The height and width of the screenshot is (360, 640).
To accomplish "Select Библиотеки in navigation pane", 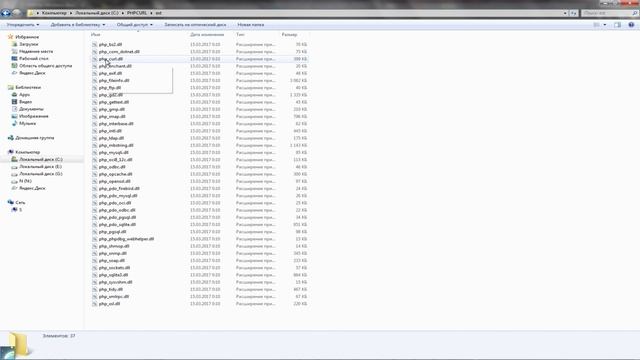I will (x=28, y=87).
